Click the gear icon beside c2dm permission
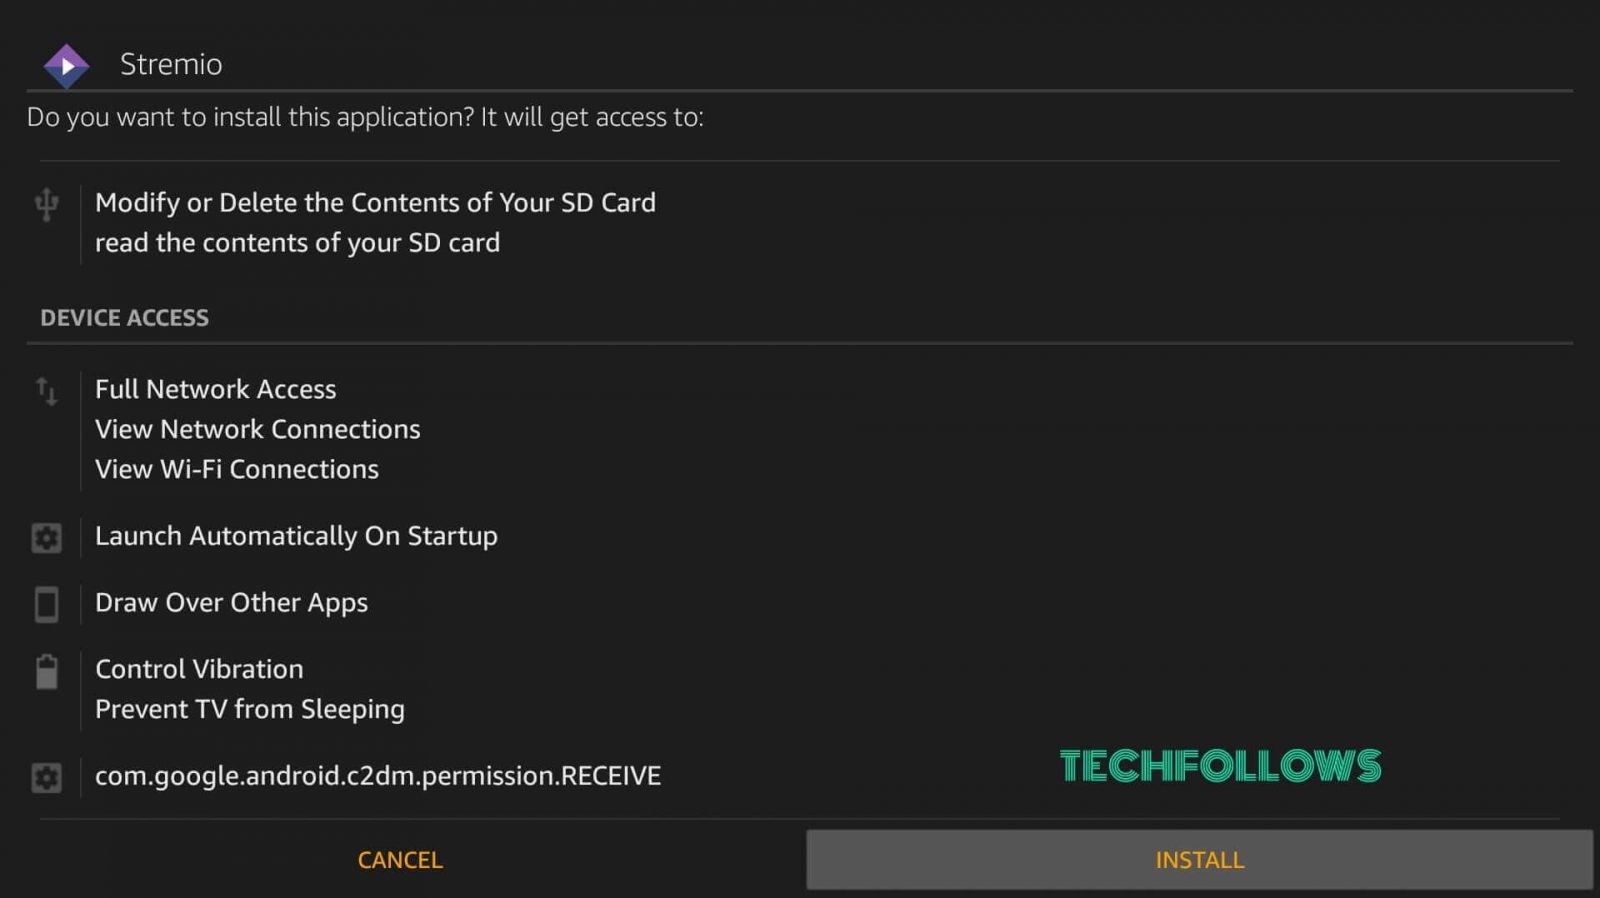This screenshot has height=898, width=1600. pos(46,777)
